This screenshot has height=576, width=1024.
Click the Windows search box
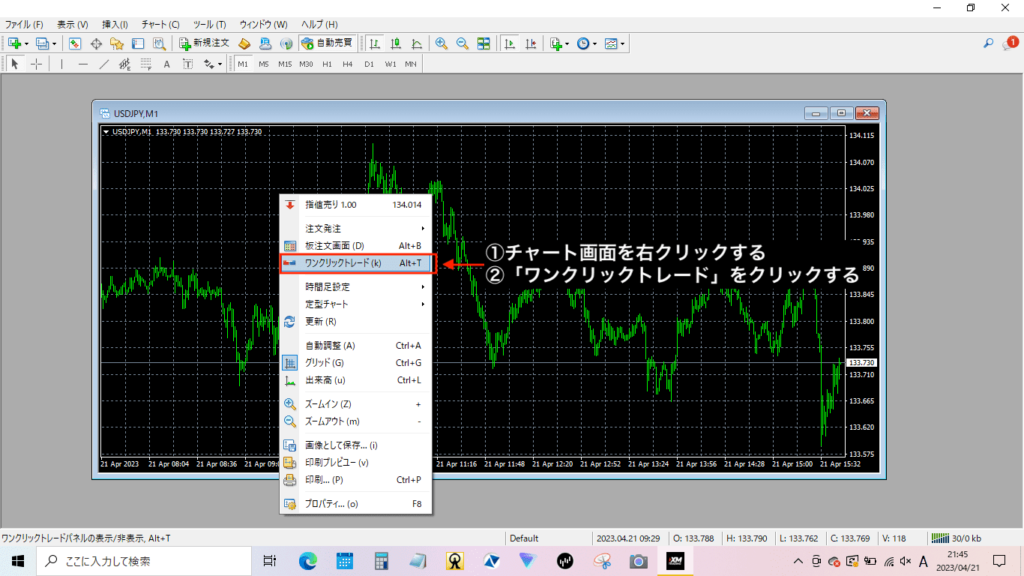coord(144,561)
